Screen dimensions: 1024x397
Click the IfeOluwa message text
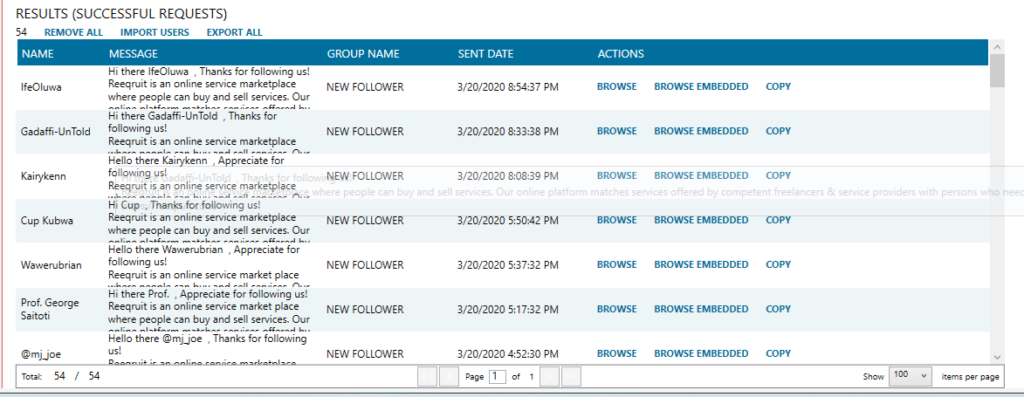[x=209, y=87]
